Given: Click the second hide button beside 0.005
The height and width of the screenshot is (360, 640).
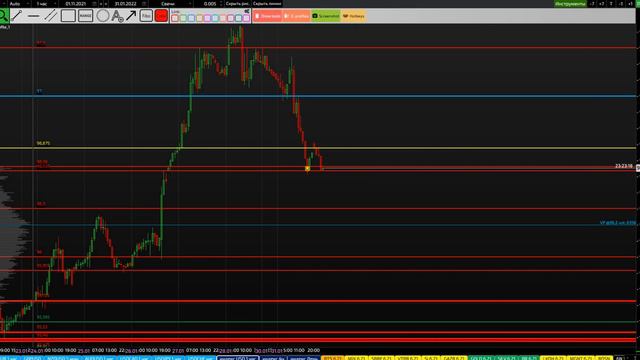Looking at the screenshot, I should coord(267,4).
